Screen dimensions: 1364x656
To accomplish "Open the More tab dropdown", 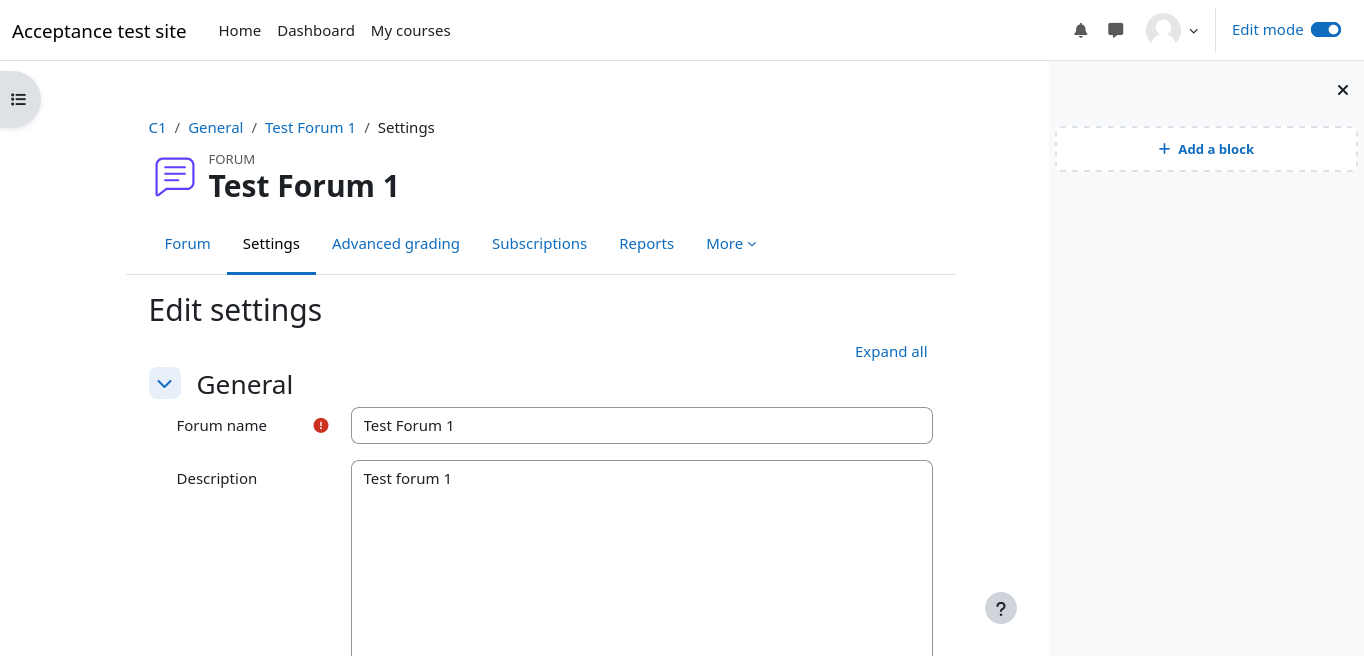I will pos(731,244).
